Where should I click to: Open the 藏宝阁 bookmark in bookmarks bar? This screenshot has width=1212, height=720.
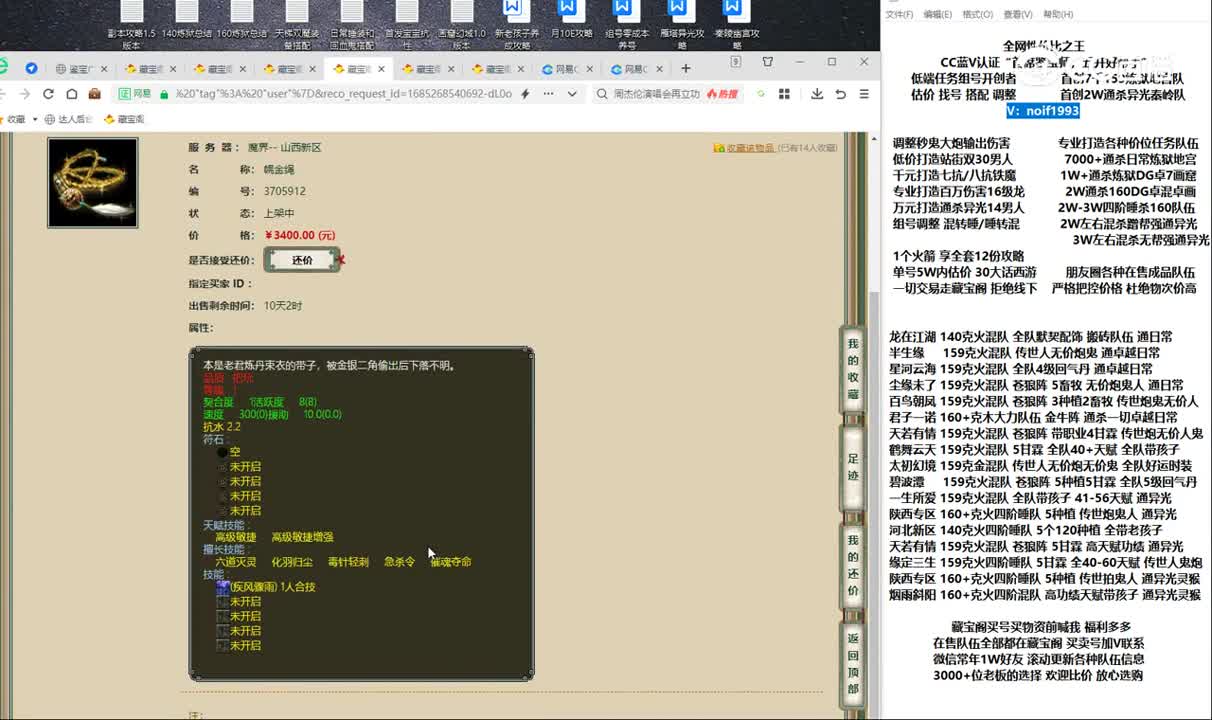124,119
